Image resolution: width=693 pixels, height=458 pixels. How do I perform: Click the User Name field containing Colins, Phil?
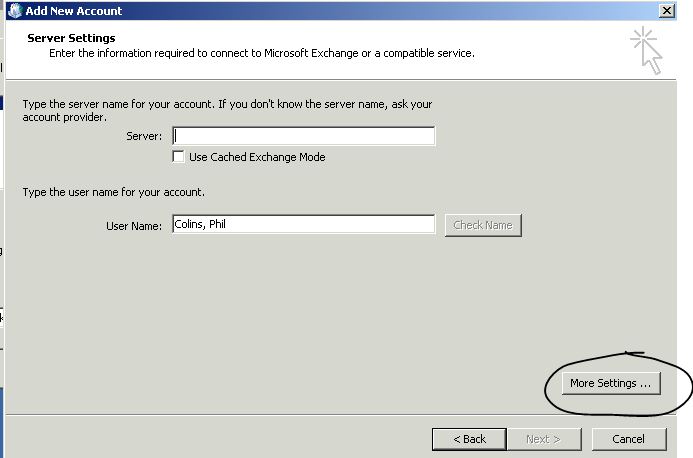pos(304,224)
